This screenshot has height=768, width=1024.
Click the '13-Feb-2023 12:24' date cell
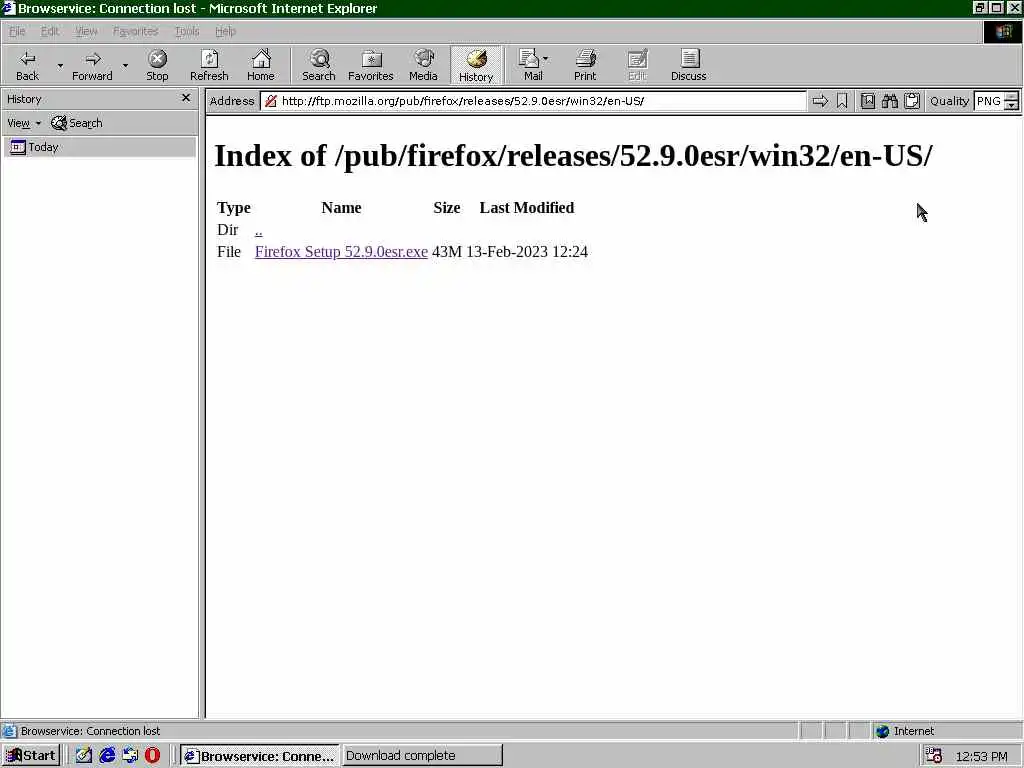[526, 252]
